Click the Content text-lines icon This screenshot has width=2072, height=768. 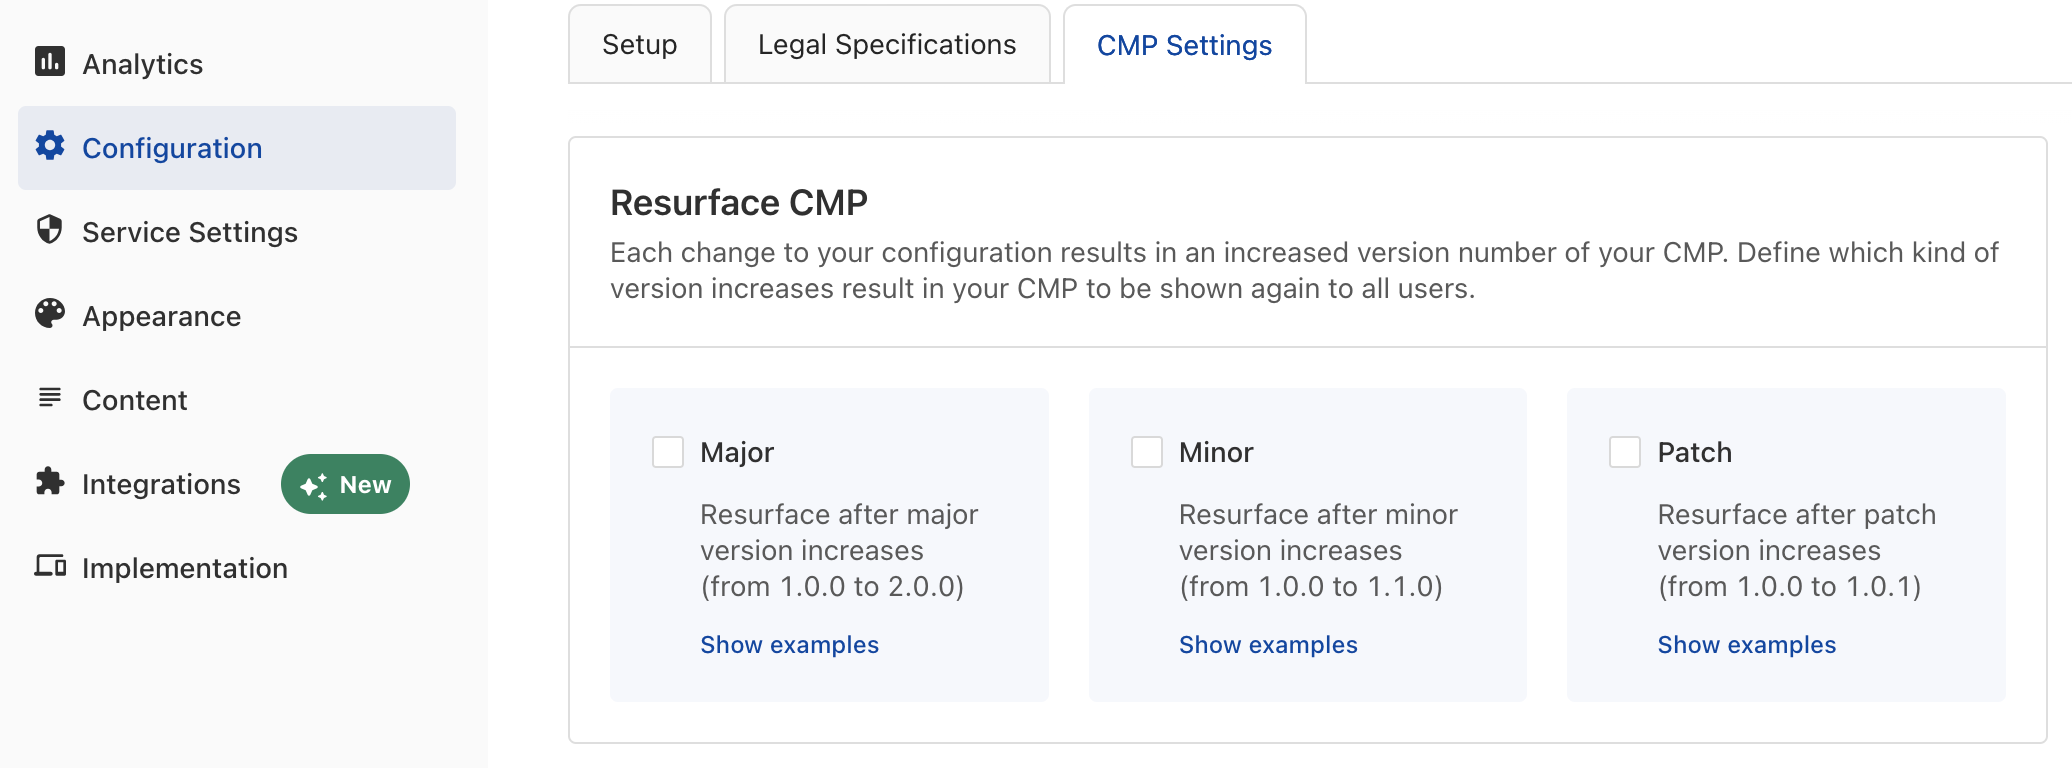click(x=51, y=399)
